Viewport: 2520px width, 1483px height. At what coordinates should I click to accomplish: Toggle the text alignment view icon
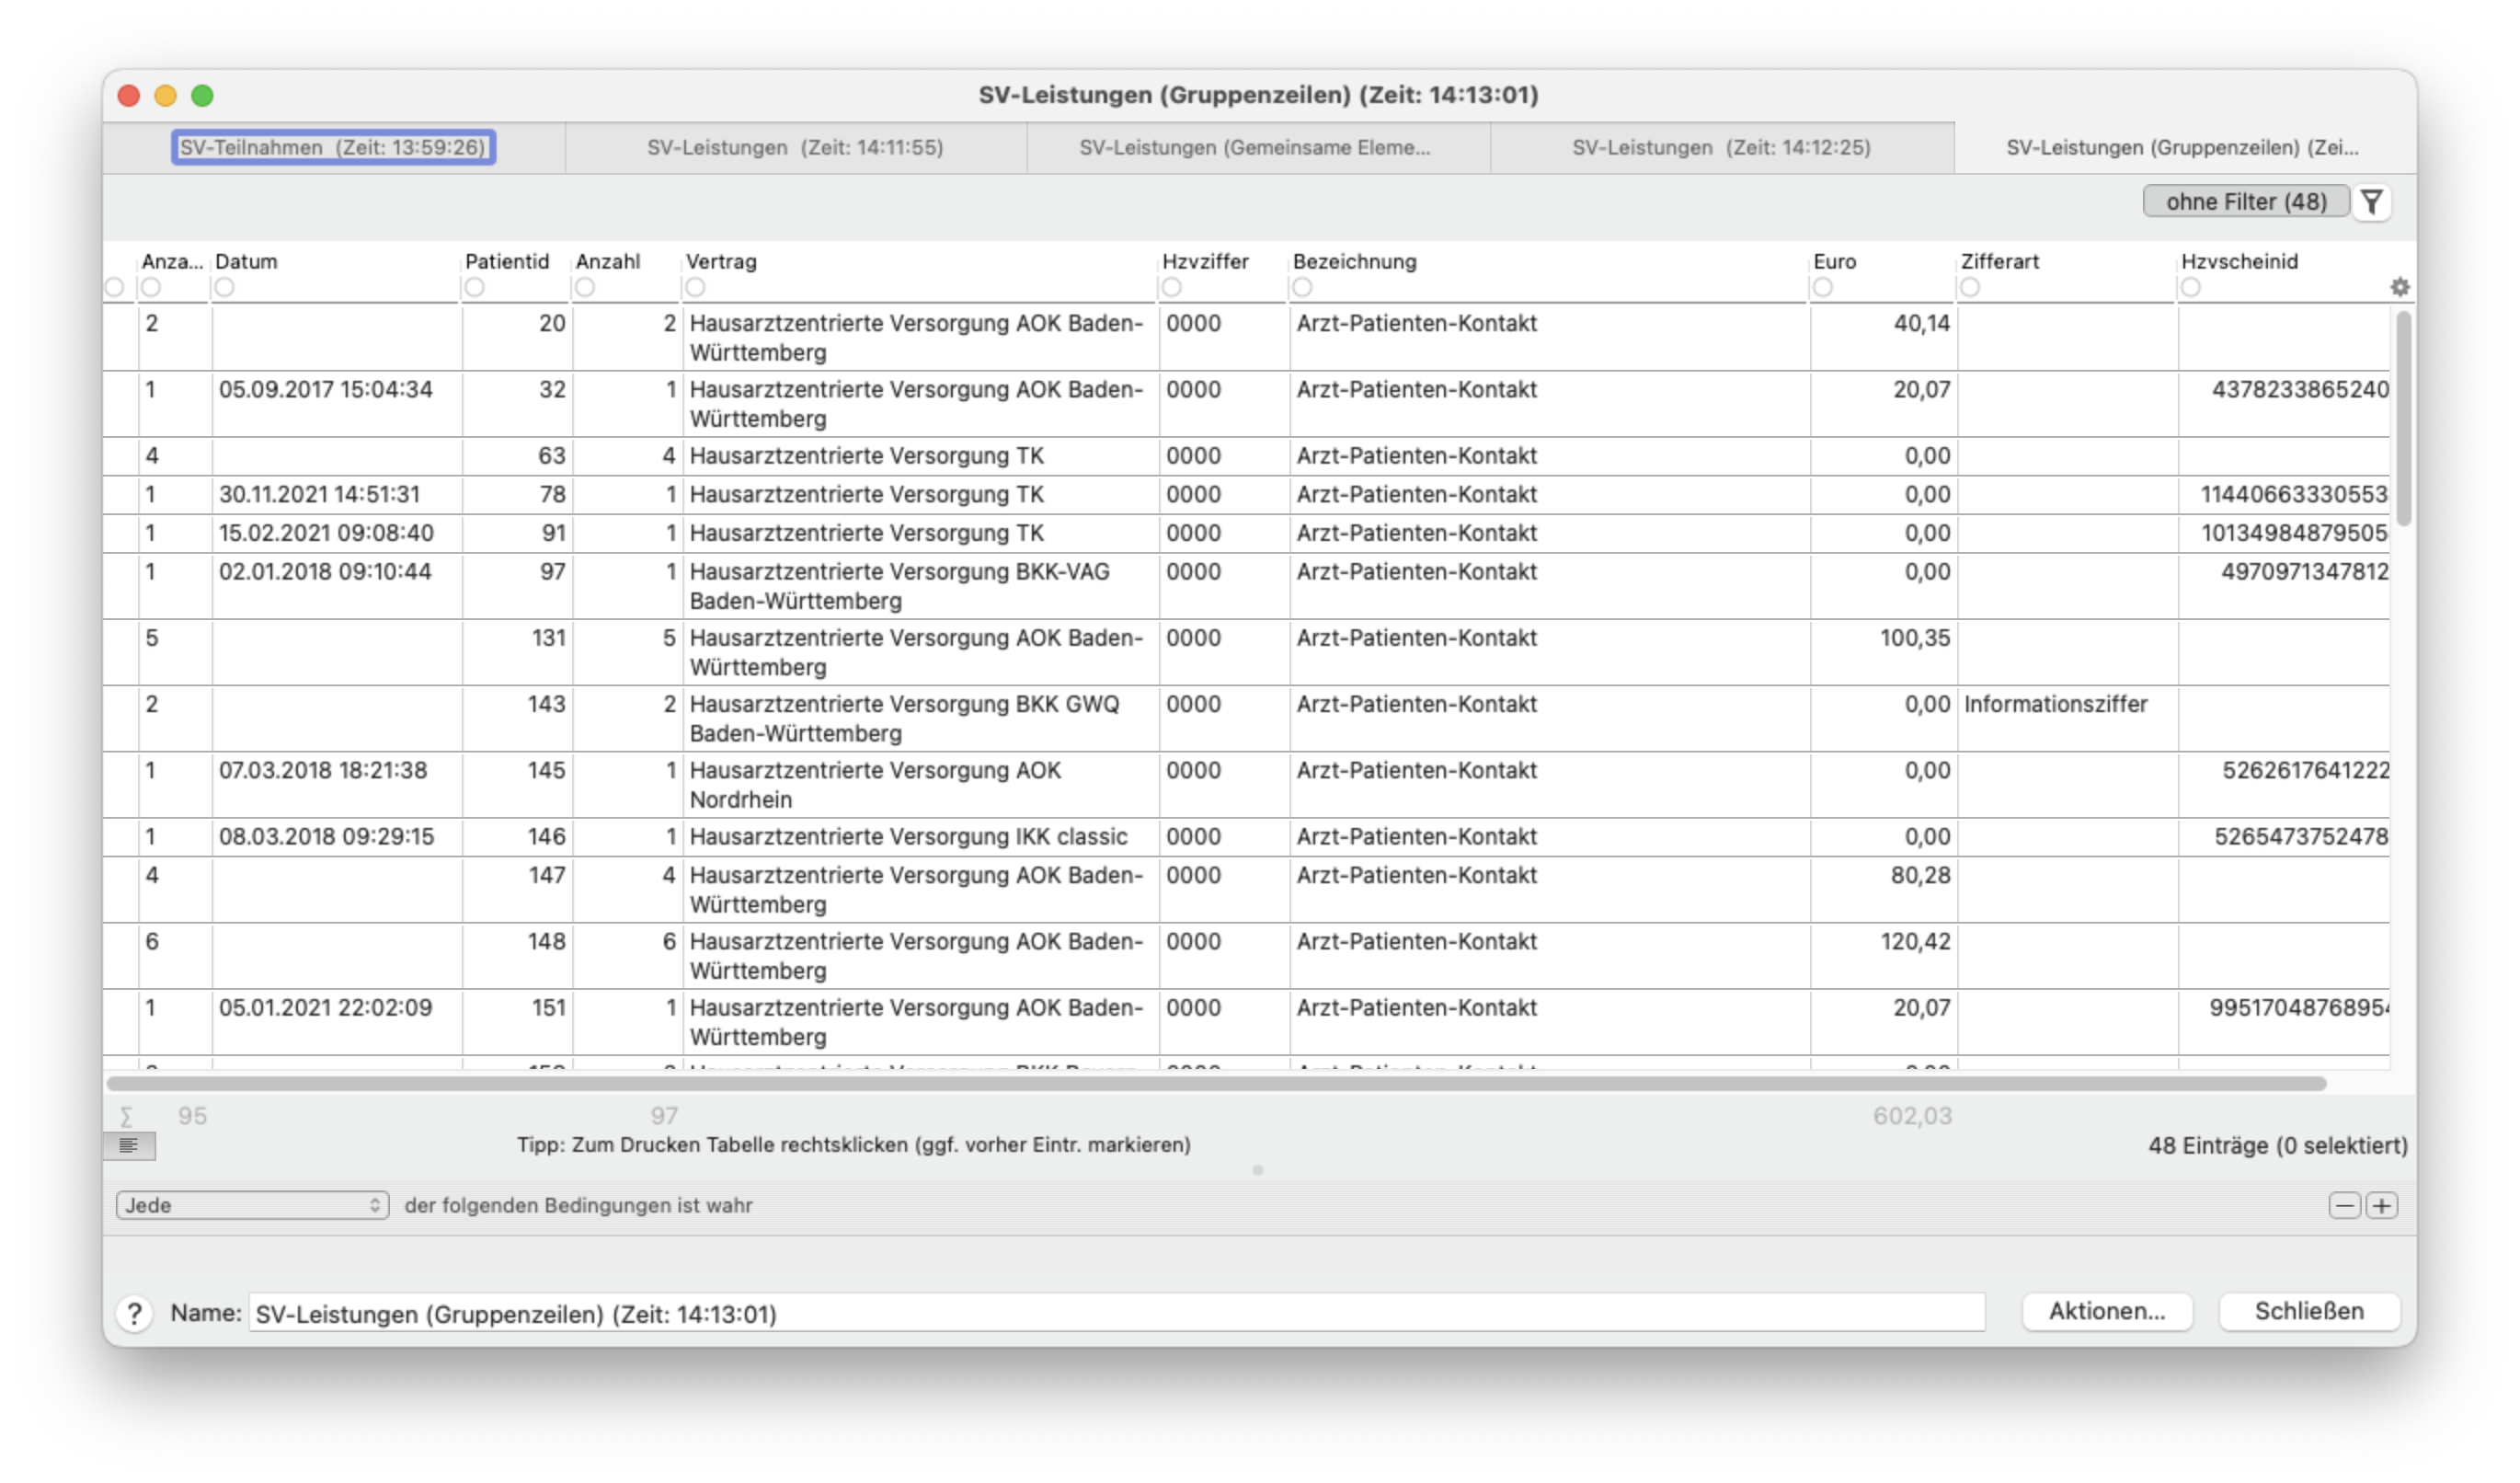point(129,1146)
